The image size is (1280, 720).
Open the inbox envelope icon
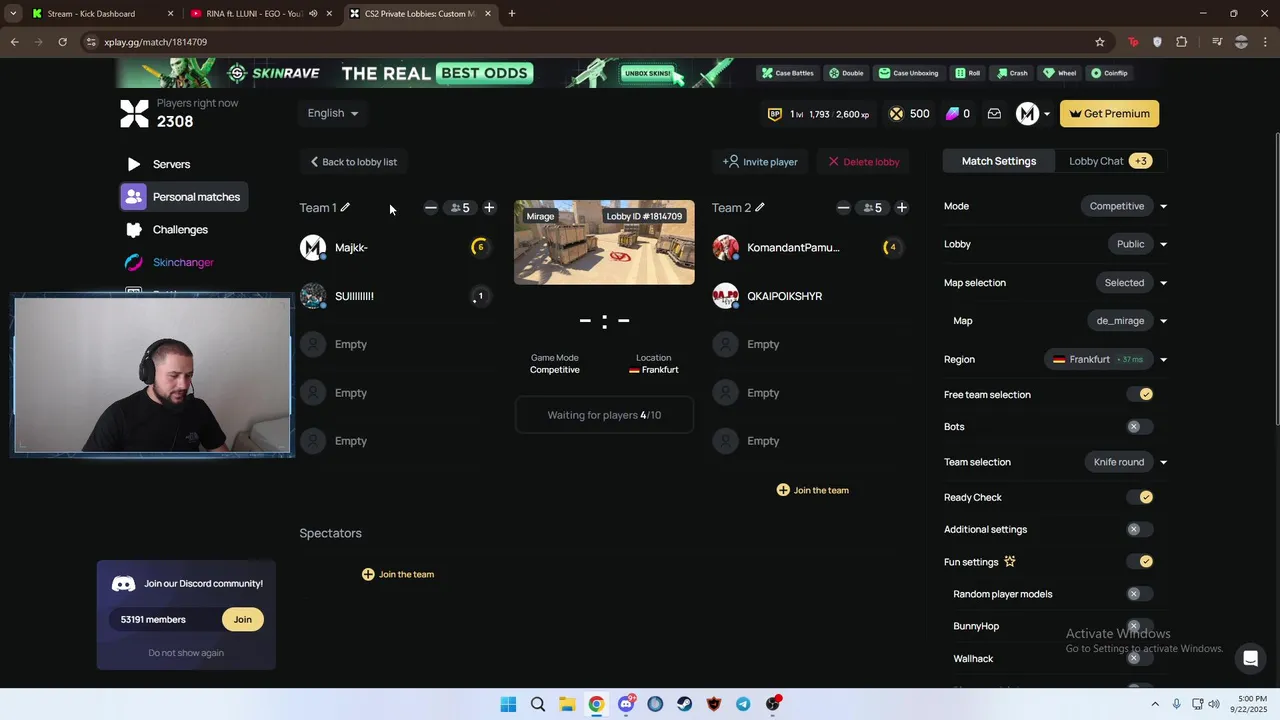point(994,114)
